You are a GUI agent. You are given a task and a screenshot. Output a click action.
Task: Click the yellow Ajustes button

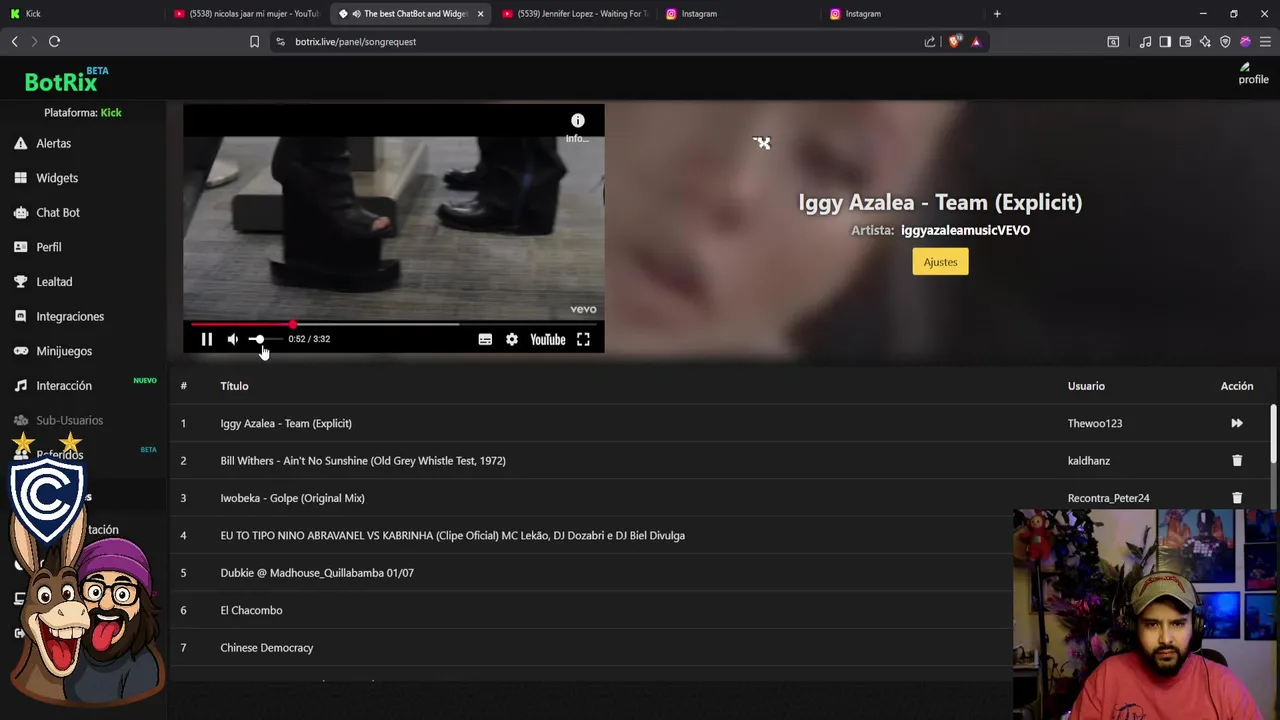point(940,262)
